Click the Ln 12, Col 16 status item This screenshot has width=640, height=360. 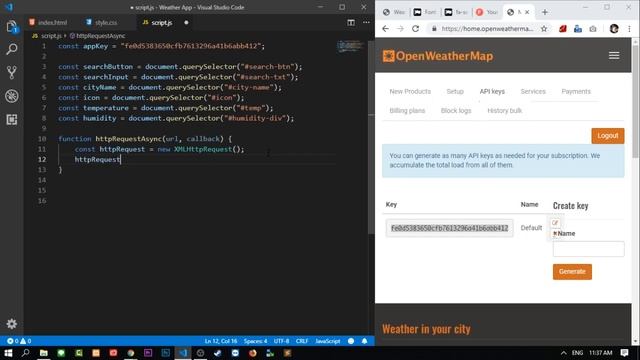[221, 341]
